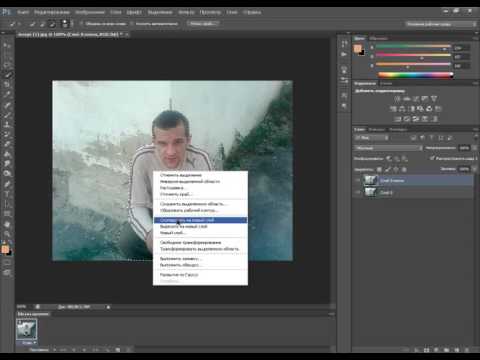The height and width of the screenshot is (360, 480).
Task: Select the Clone Stamp tool
Action: click(x=7, y=125)
